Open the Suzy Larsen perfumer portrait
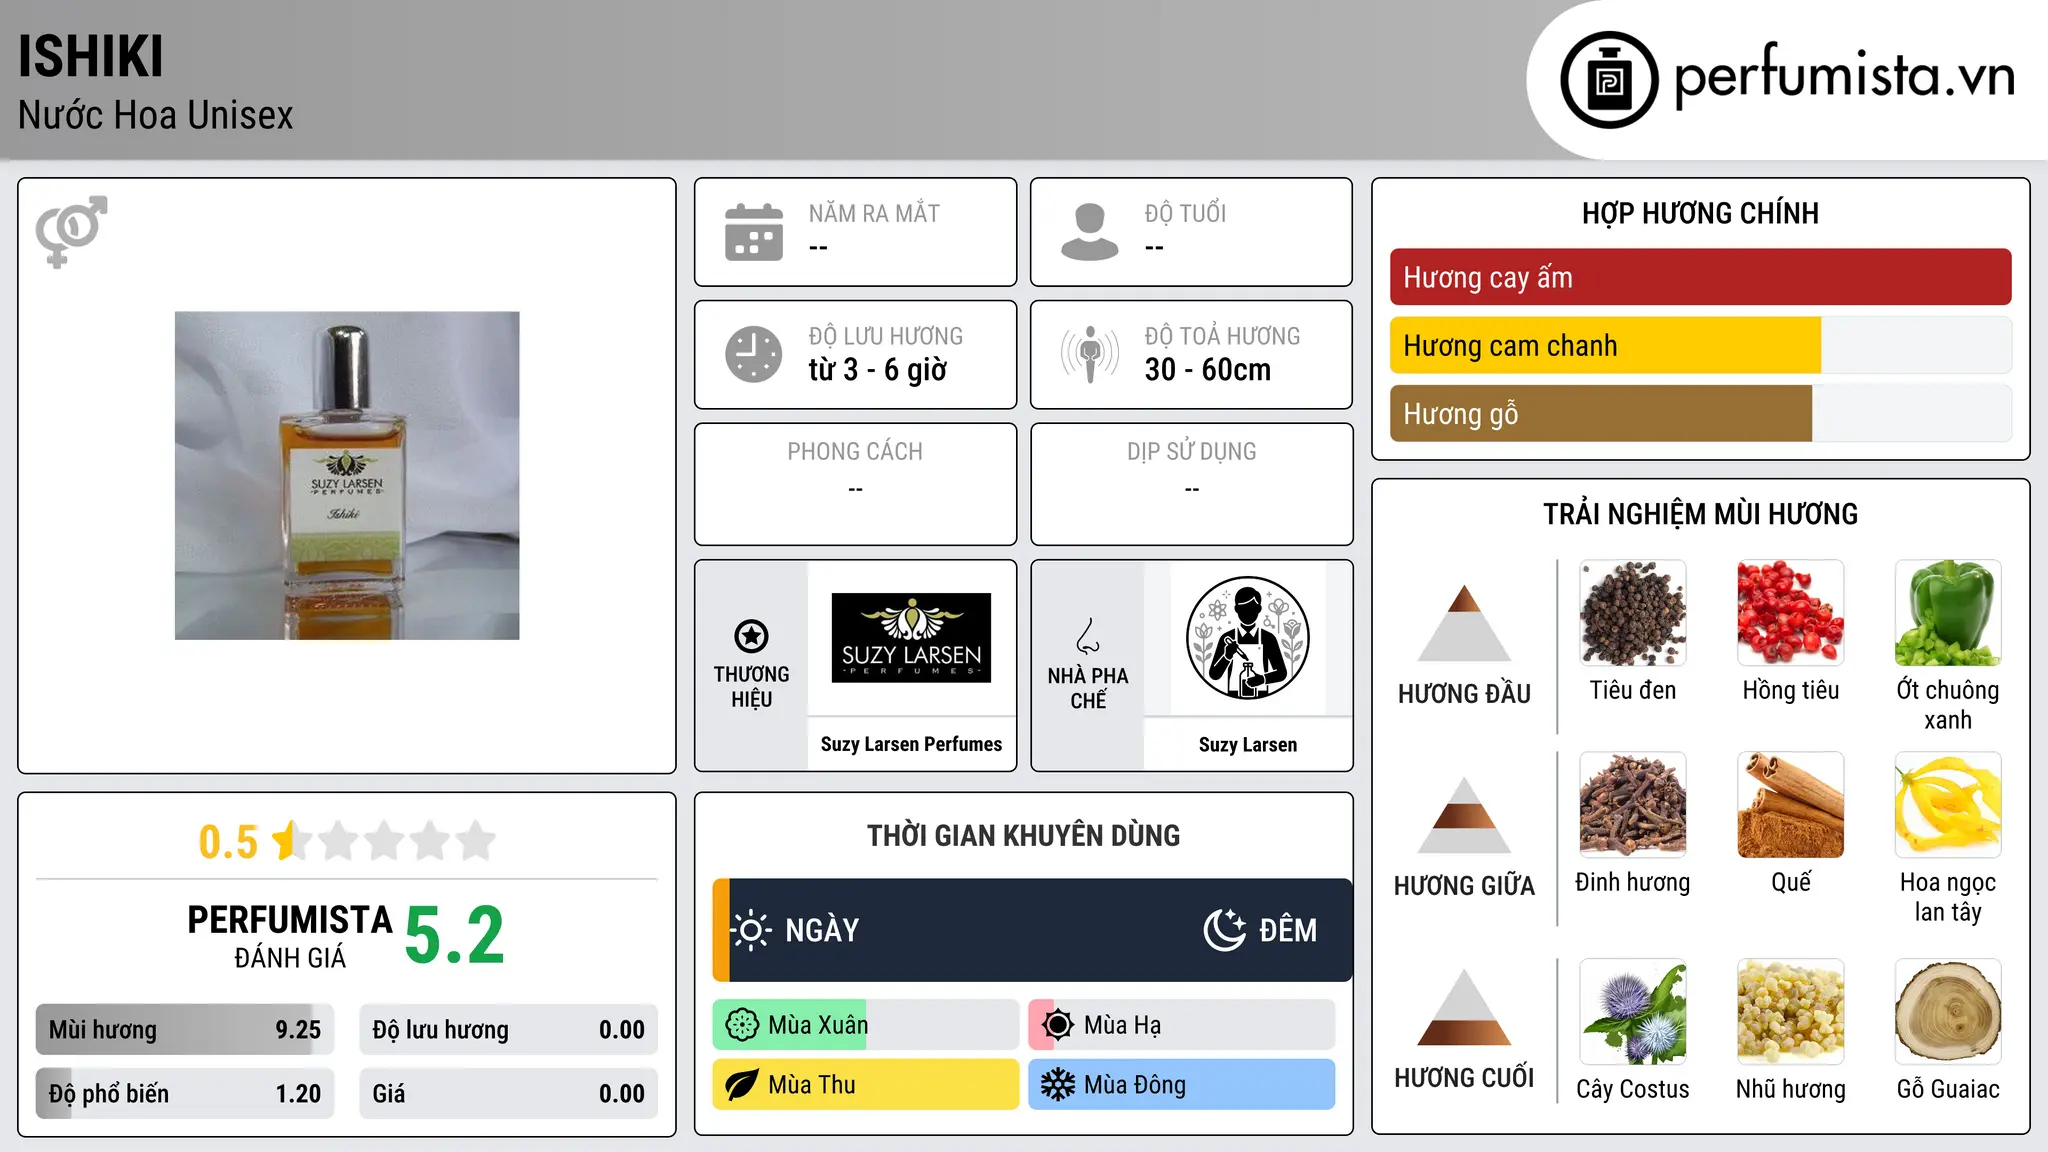The height and width of the screenshot is (1152, 2048). (1248, 638)
